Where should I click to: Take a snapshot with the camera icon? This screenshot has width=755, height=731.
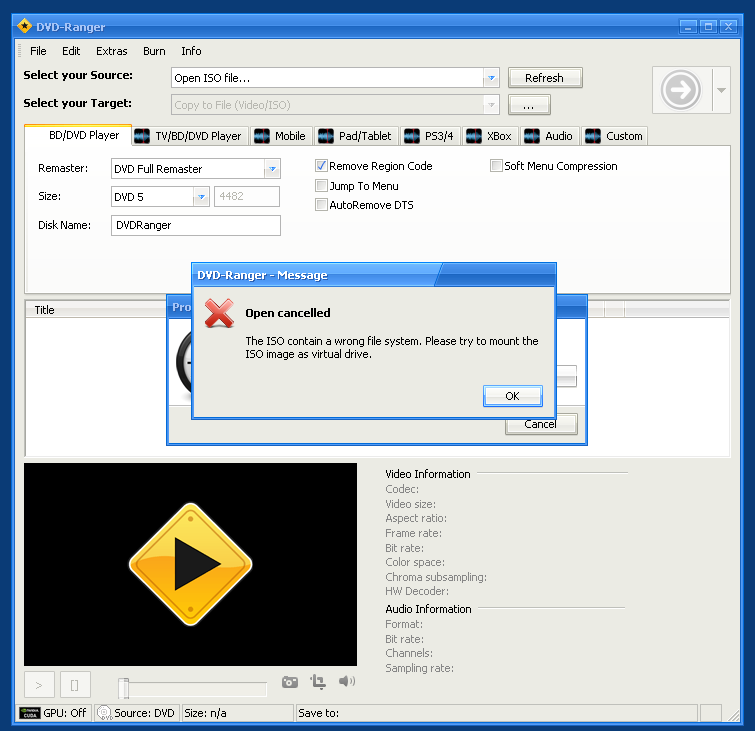point(290,682)
